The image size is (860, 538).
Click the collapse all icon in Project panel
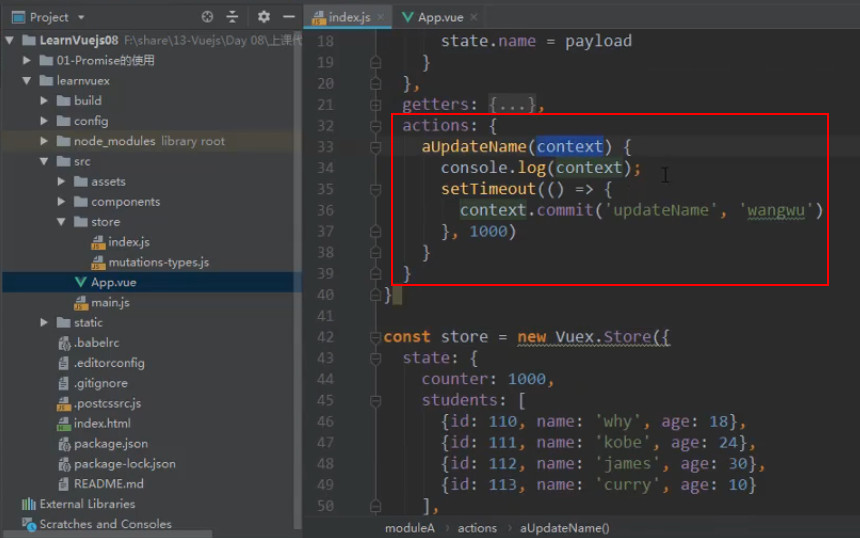[x=233, y=17]
